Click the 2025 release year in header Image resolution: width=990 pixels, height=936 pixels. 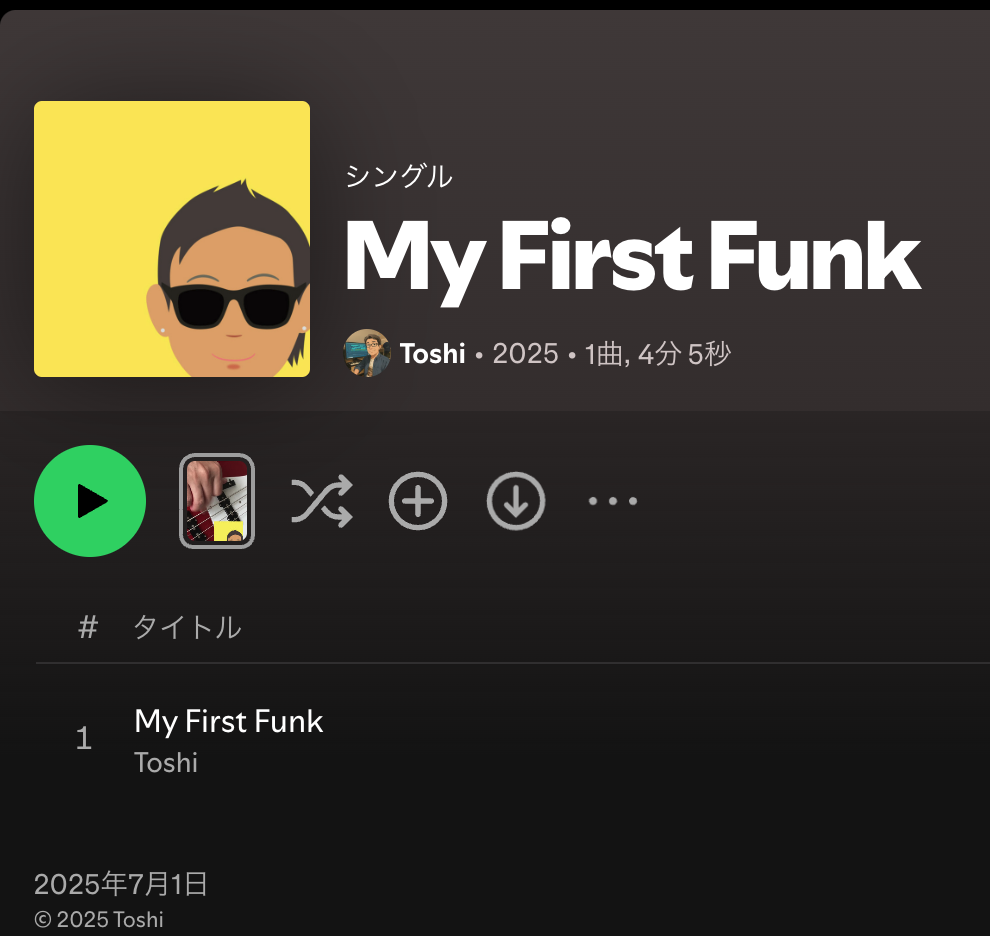[x=525, y=354]
